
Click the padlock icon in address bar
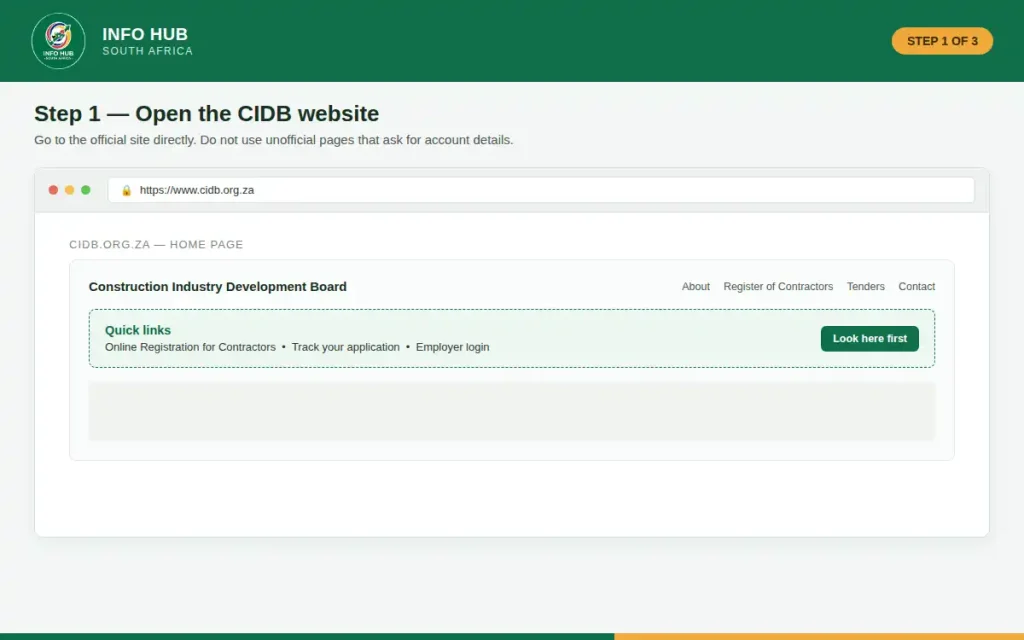tap(127, 190)
